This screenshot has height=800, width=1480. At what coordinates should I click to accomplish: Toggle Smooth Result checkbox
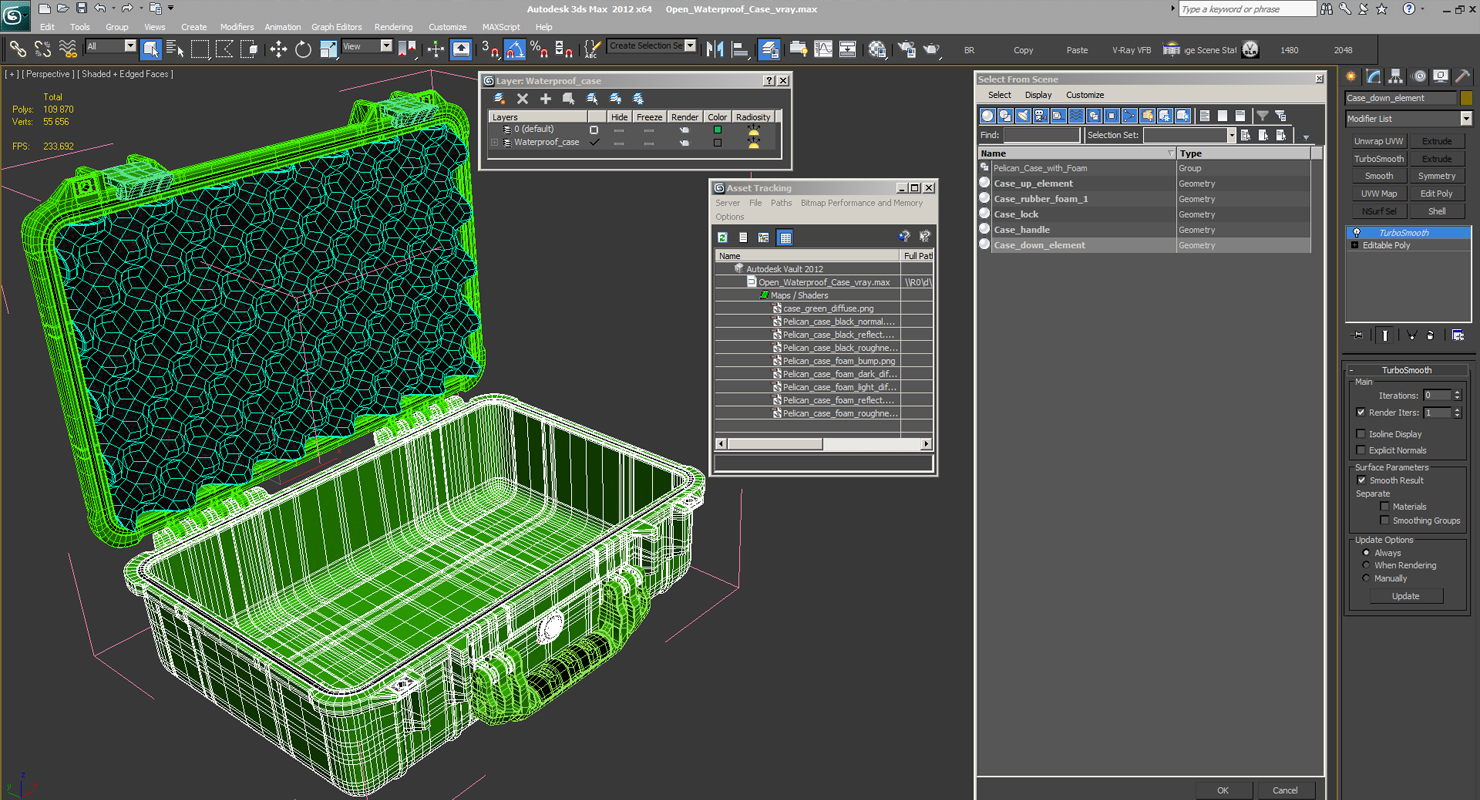[x=1360, y=480]
